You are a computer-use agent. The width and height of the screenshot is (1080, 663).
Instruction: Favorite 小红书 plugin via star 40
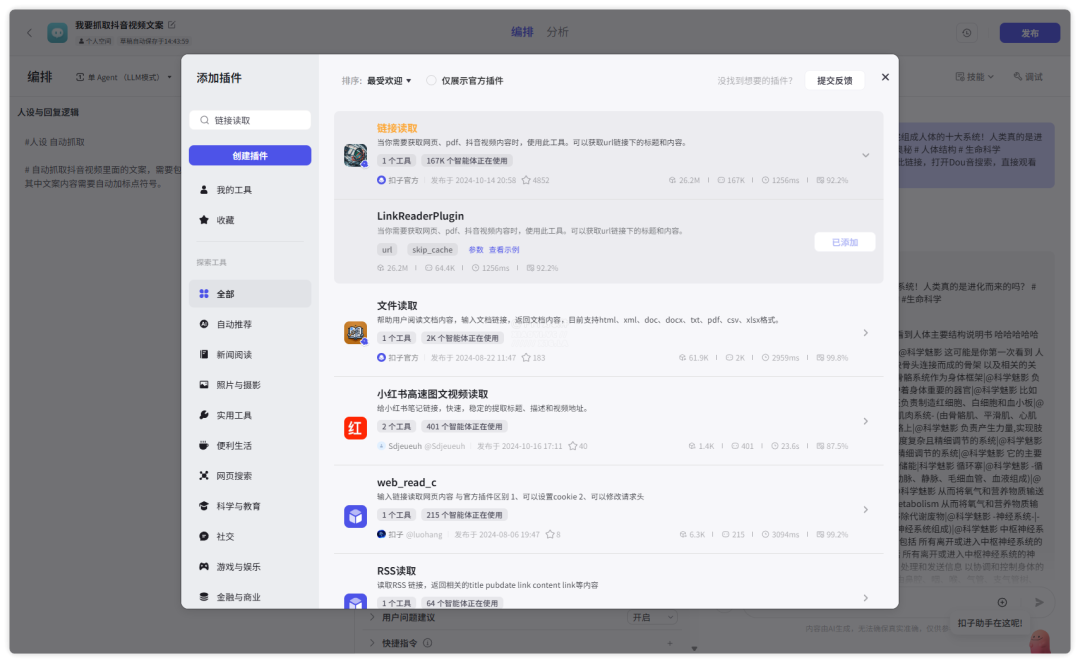tap(572, 446)
